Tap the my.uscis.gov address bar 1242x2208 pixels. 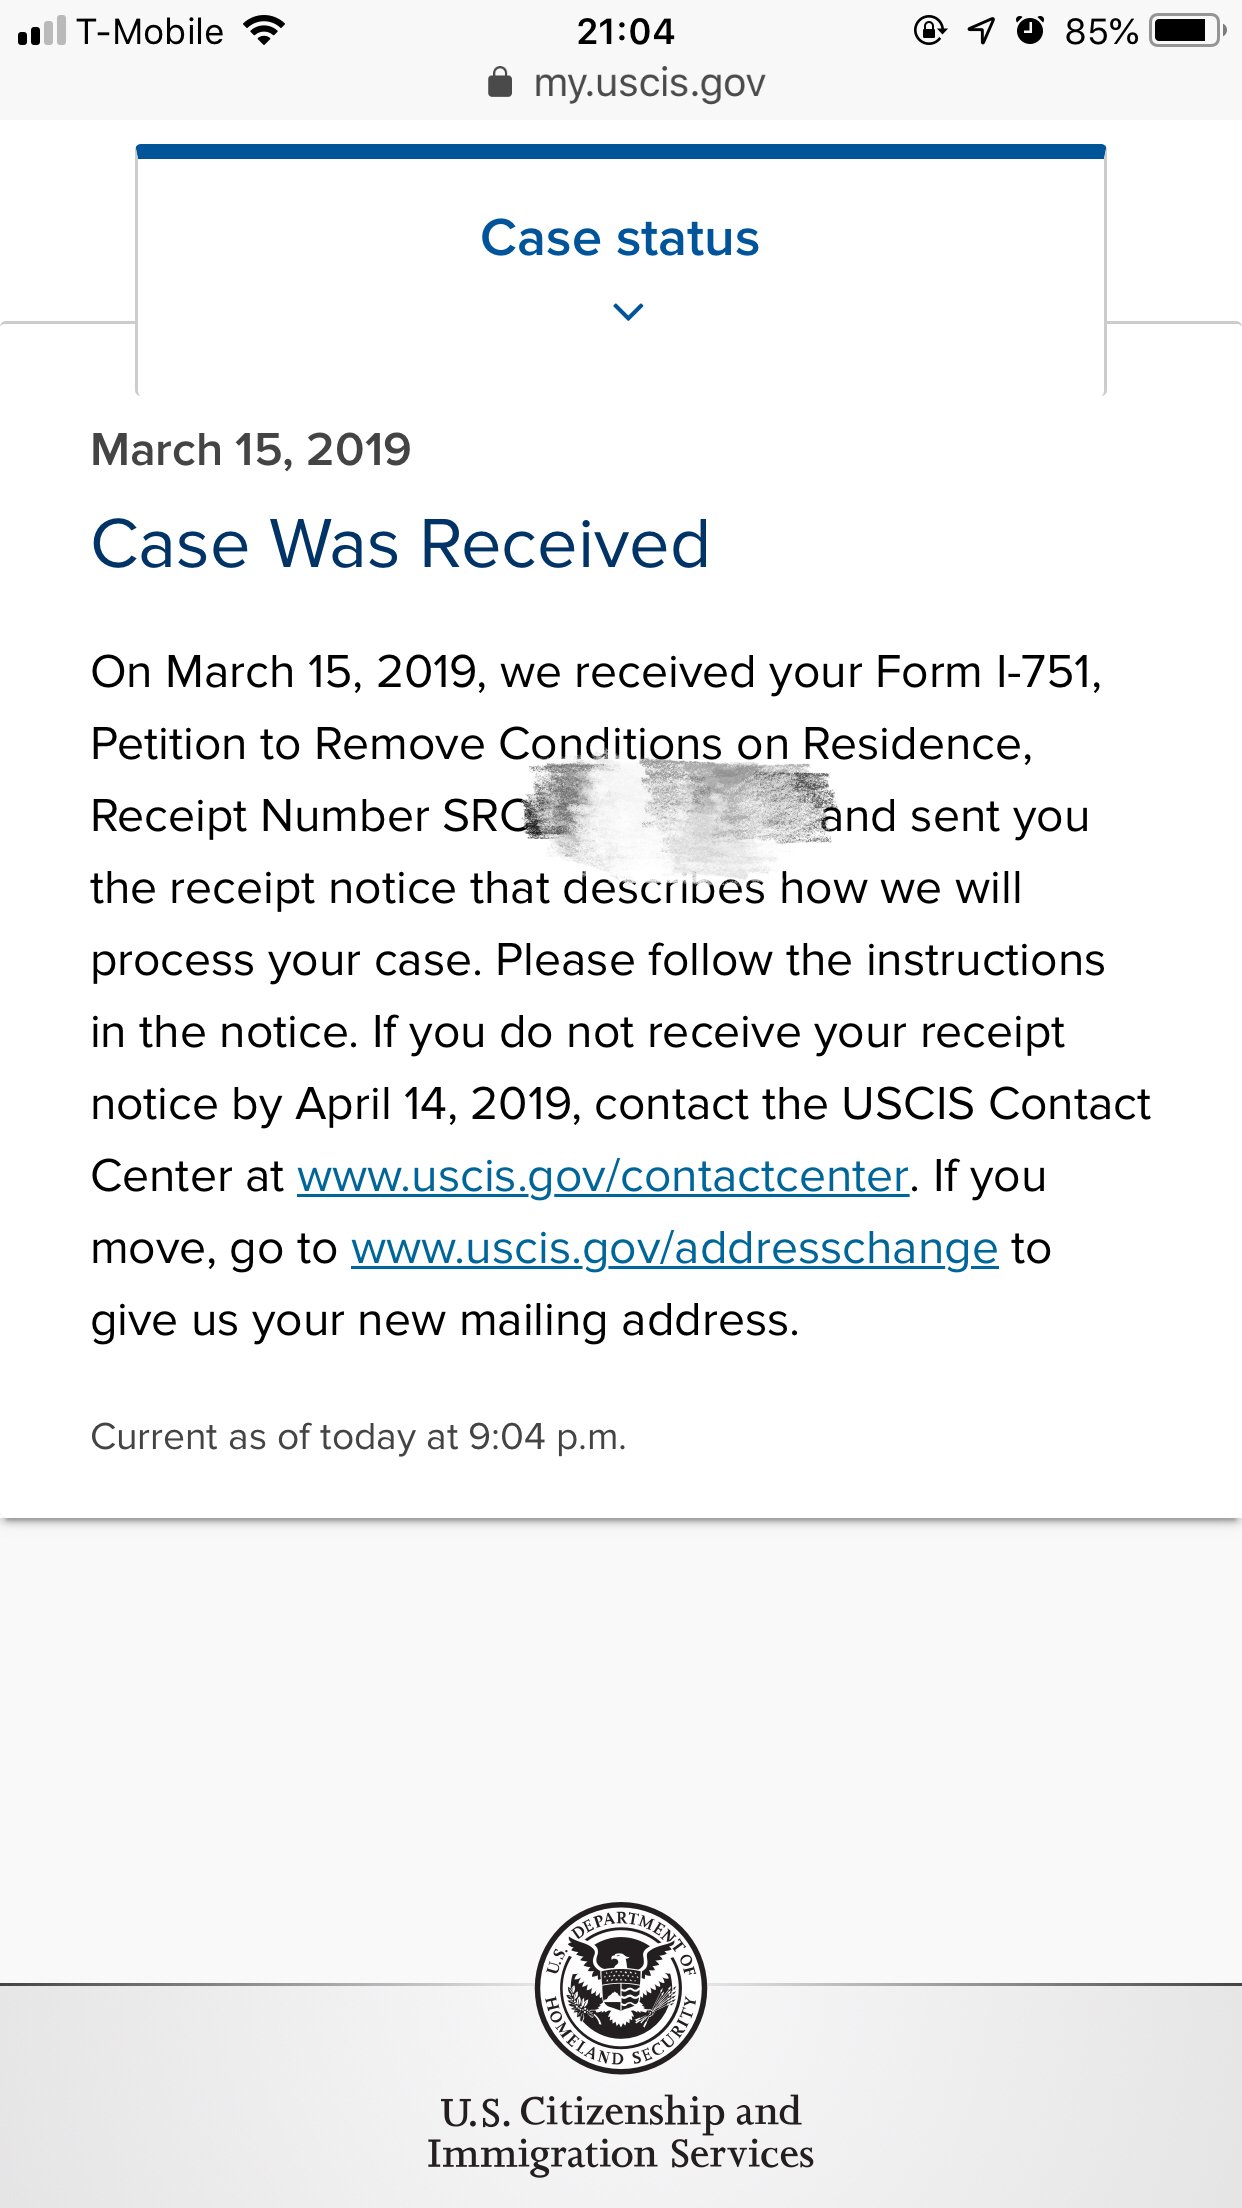point(648,83)
